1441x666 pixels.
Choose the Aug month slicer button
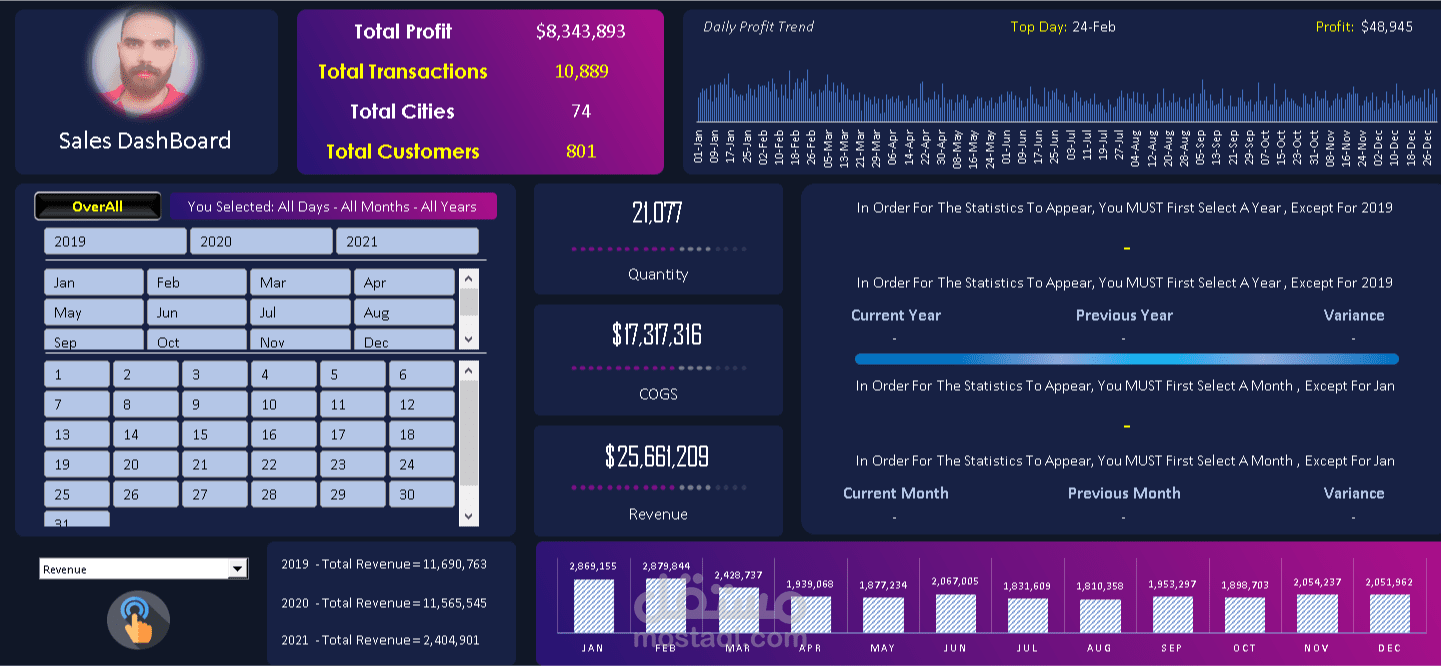tap(404, 312)
